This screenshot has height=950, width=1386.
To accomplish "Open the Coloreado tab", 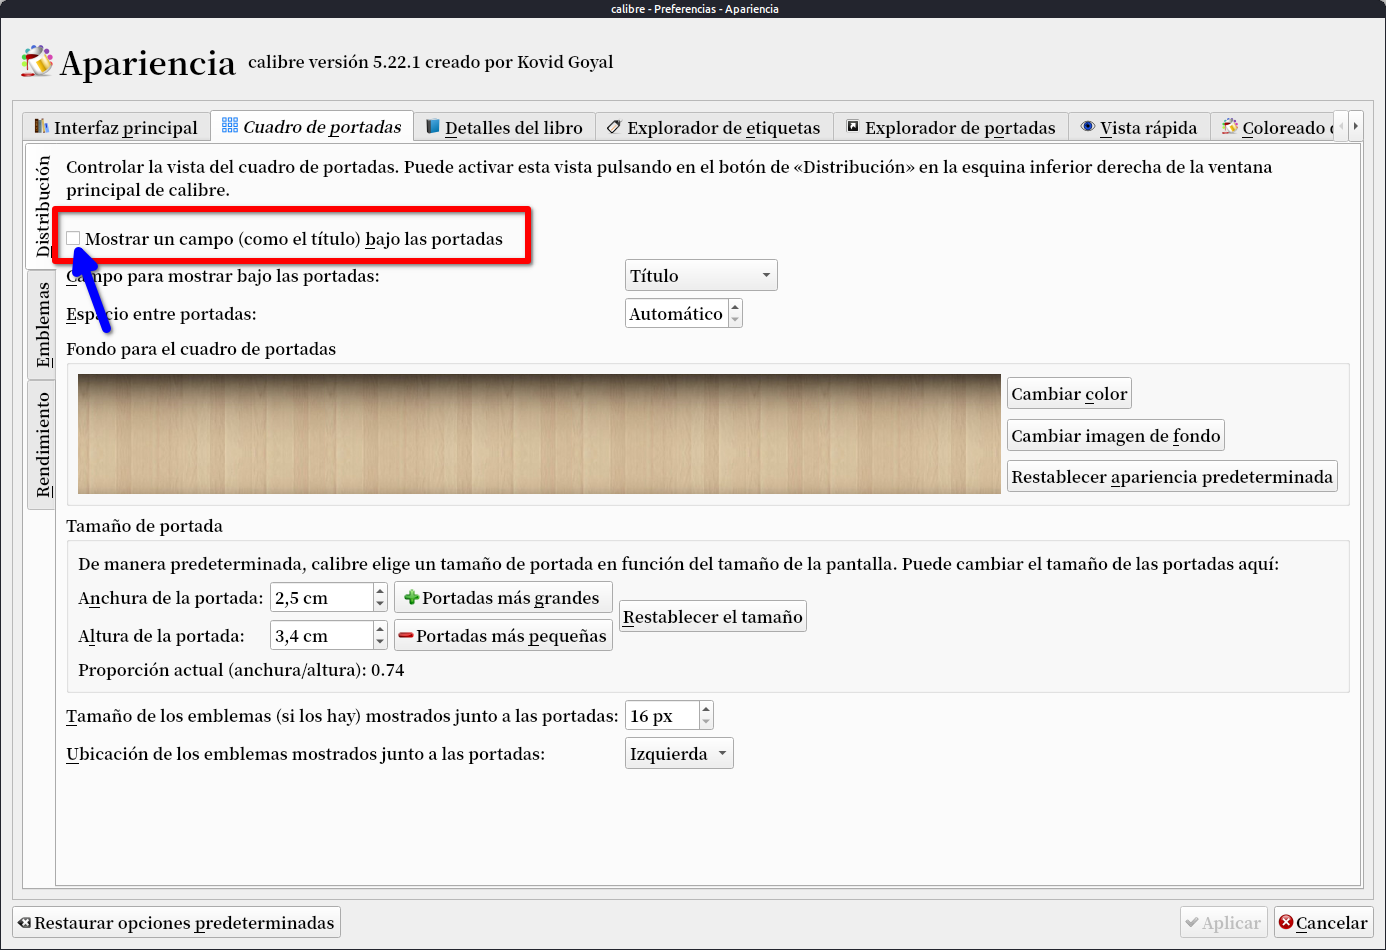I will tap(1273, 127).
